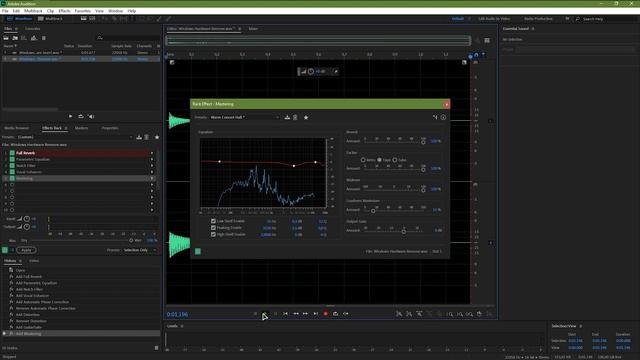This screenshot has width=640, height=360.
Task: Mark Effects Rack preset as favorite star
Action: (157, 137)
